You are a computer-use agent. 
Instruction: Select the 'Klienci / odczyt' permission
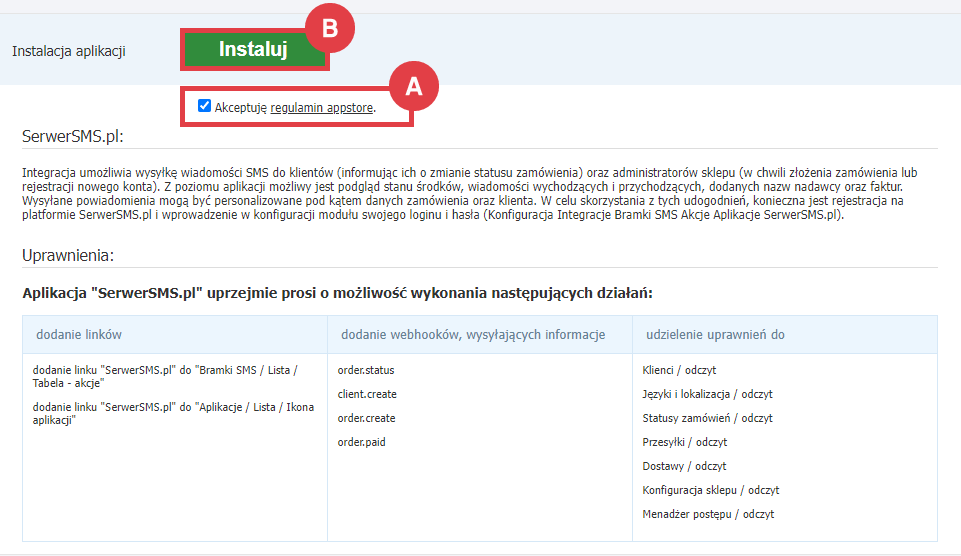pos(679,370)
